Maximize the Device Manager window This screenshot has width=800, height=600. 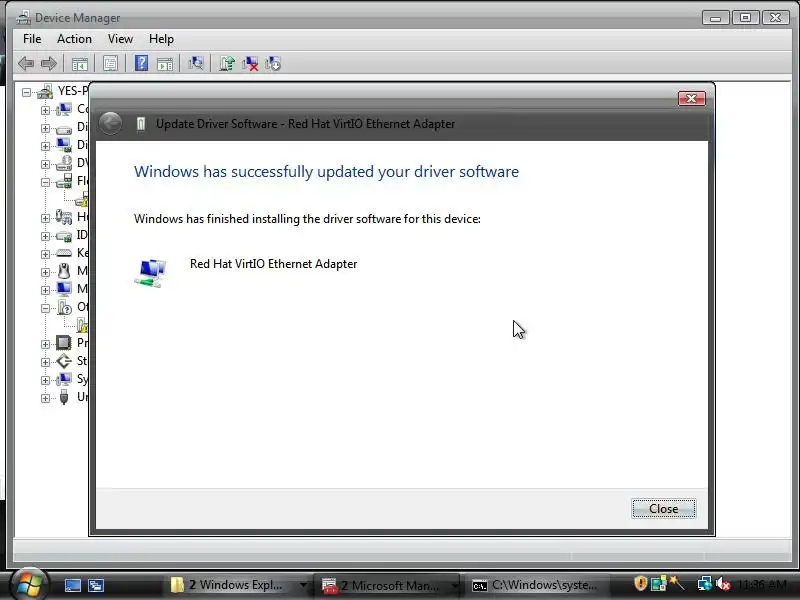745,18
